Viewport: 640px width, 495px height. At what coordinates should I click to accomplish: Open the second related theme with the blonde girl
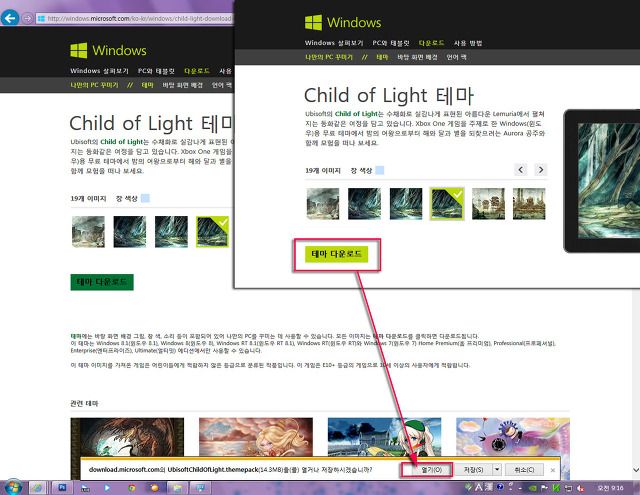(x=256, y=437)
